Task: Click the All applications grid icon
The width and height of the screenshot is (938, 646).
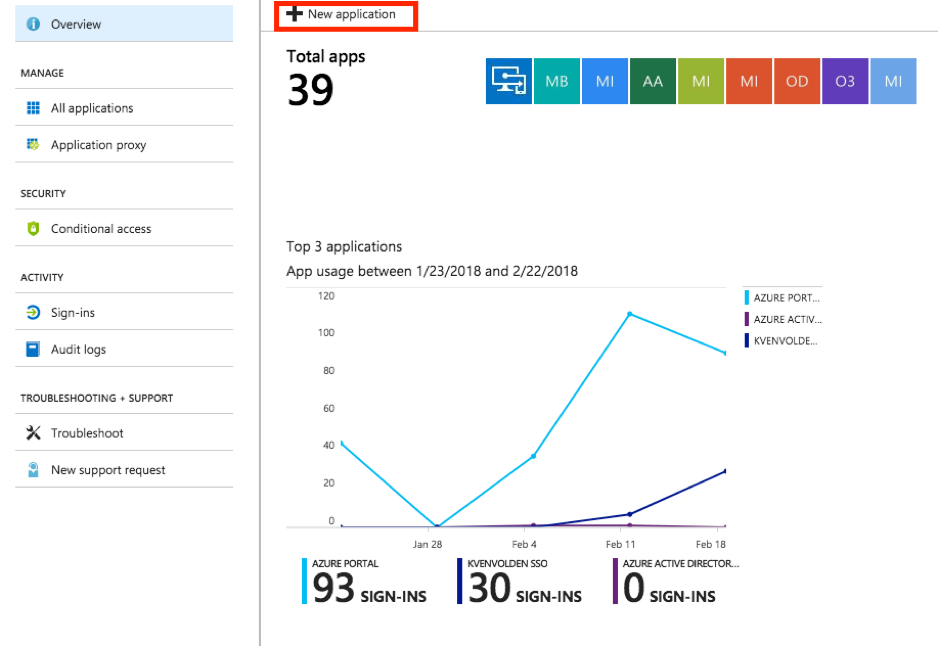Action: (x=34, y=108)
